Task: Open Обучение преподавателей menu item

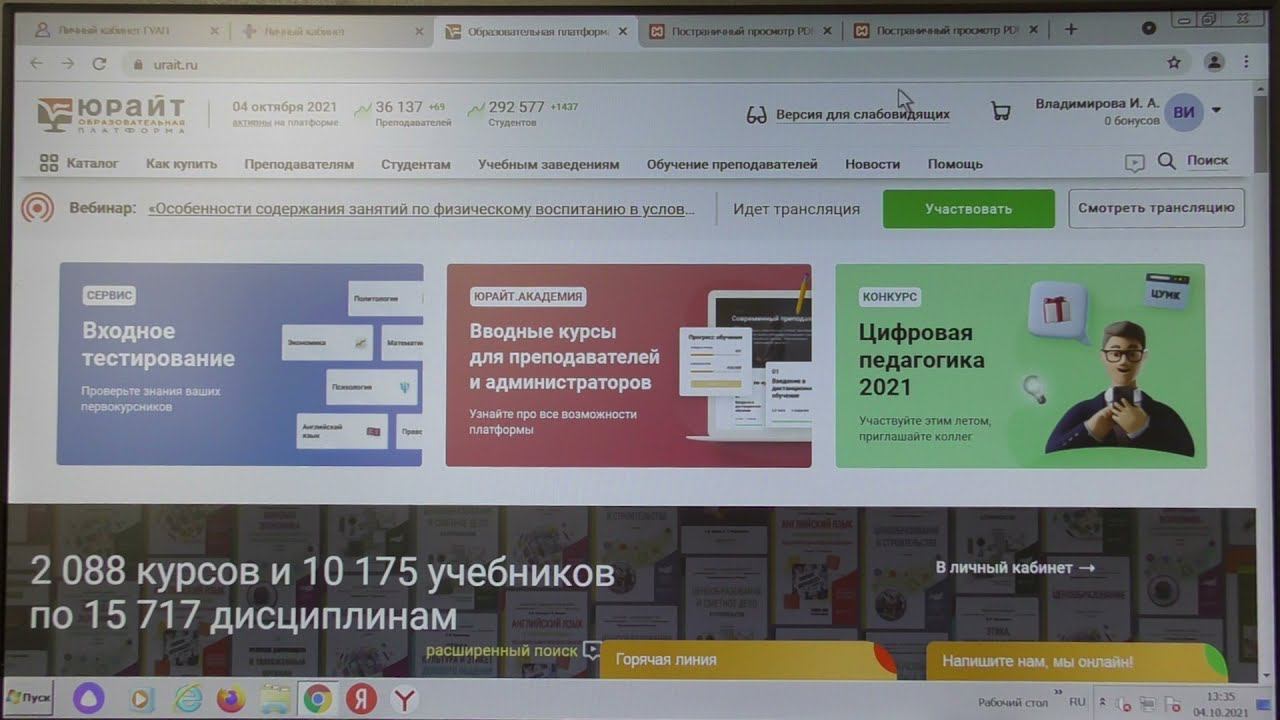Action: [732, 164]
